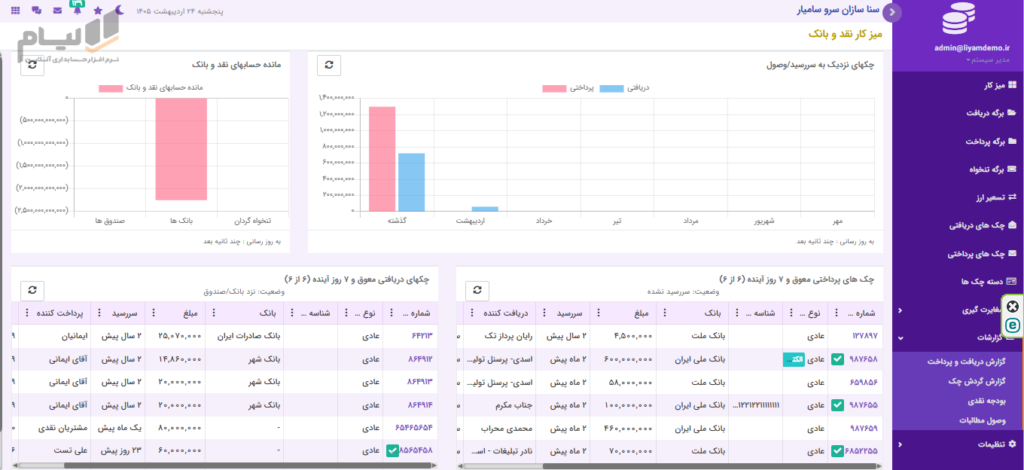Refresh the چکهای نزدیک به سررسید chart
Image resolution: width=1024 pixels, height=470 pixels.
328,65
